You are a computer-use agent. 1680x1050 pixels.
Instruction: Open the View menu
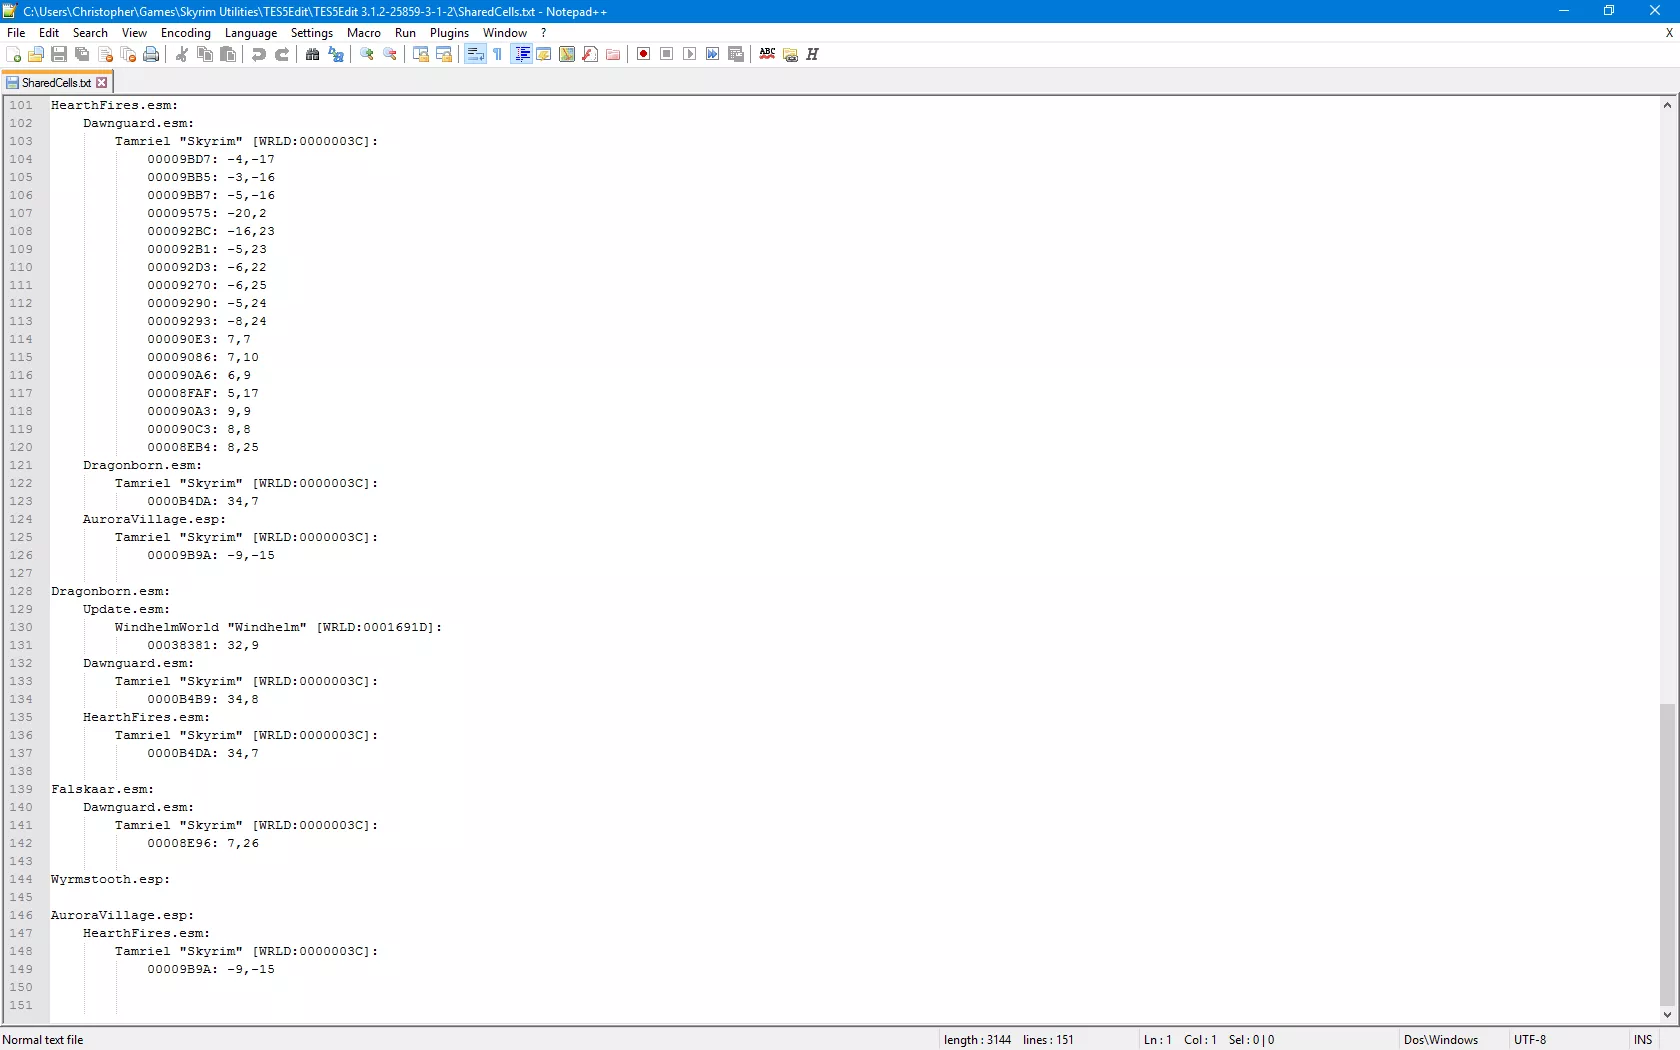tap(134, 33)
